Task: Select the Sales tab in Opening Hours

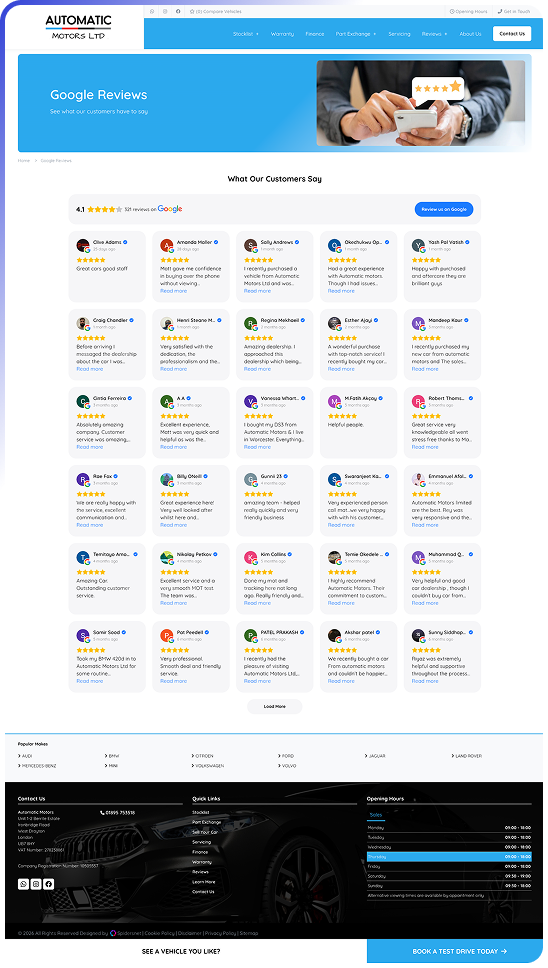Action: coord(376,815)
